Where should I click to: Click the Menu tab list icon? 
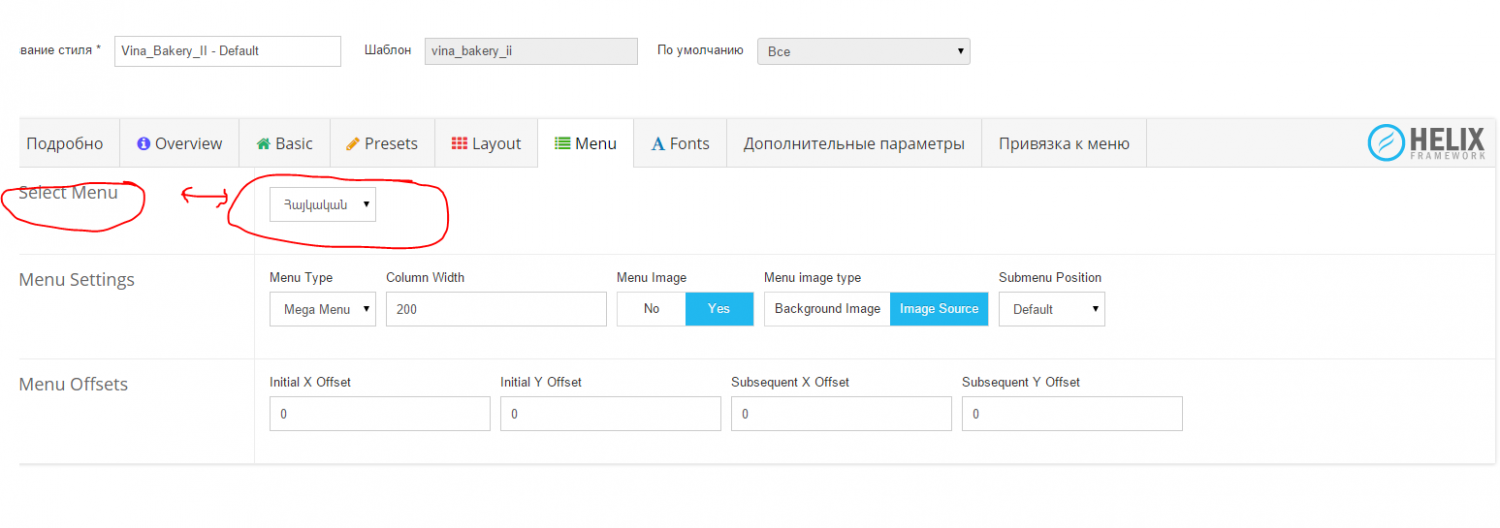(562, 144)
